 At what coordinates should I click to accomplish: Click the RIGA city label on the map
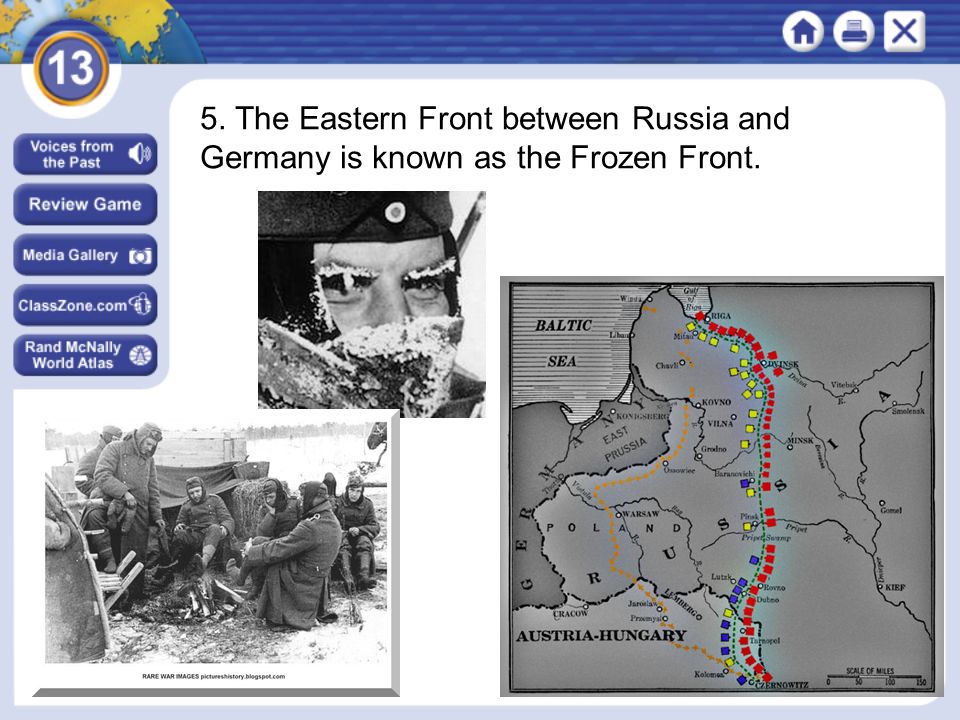click(x=721, y=316)
